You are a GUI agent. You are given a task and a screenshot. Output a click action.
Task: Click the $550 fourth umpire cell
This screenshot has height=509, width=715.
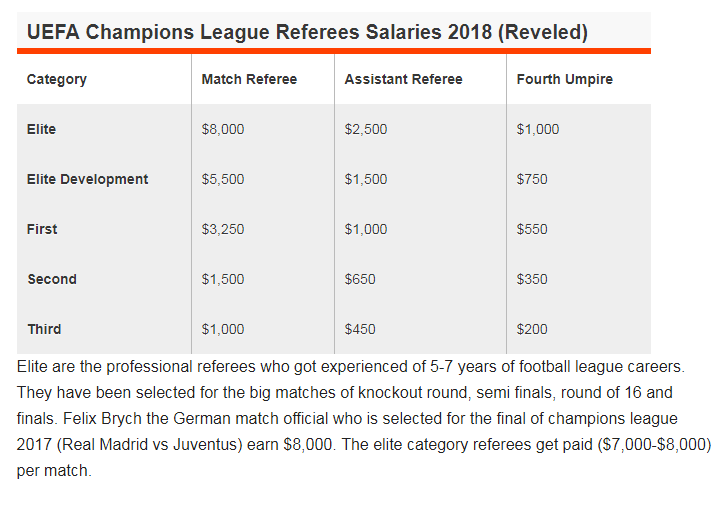532,229
